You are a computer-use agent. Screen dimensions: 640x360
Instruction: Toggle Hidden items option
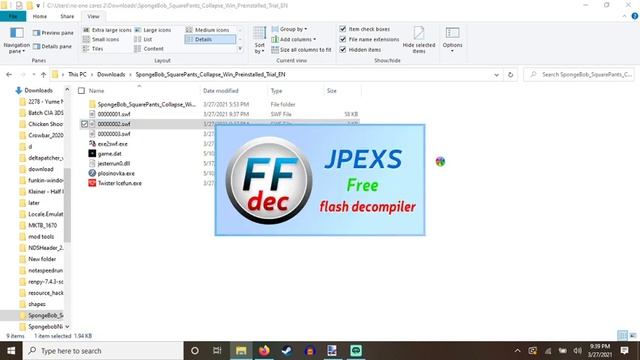360,50
